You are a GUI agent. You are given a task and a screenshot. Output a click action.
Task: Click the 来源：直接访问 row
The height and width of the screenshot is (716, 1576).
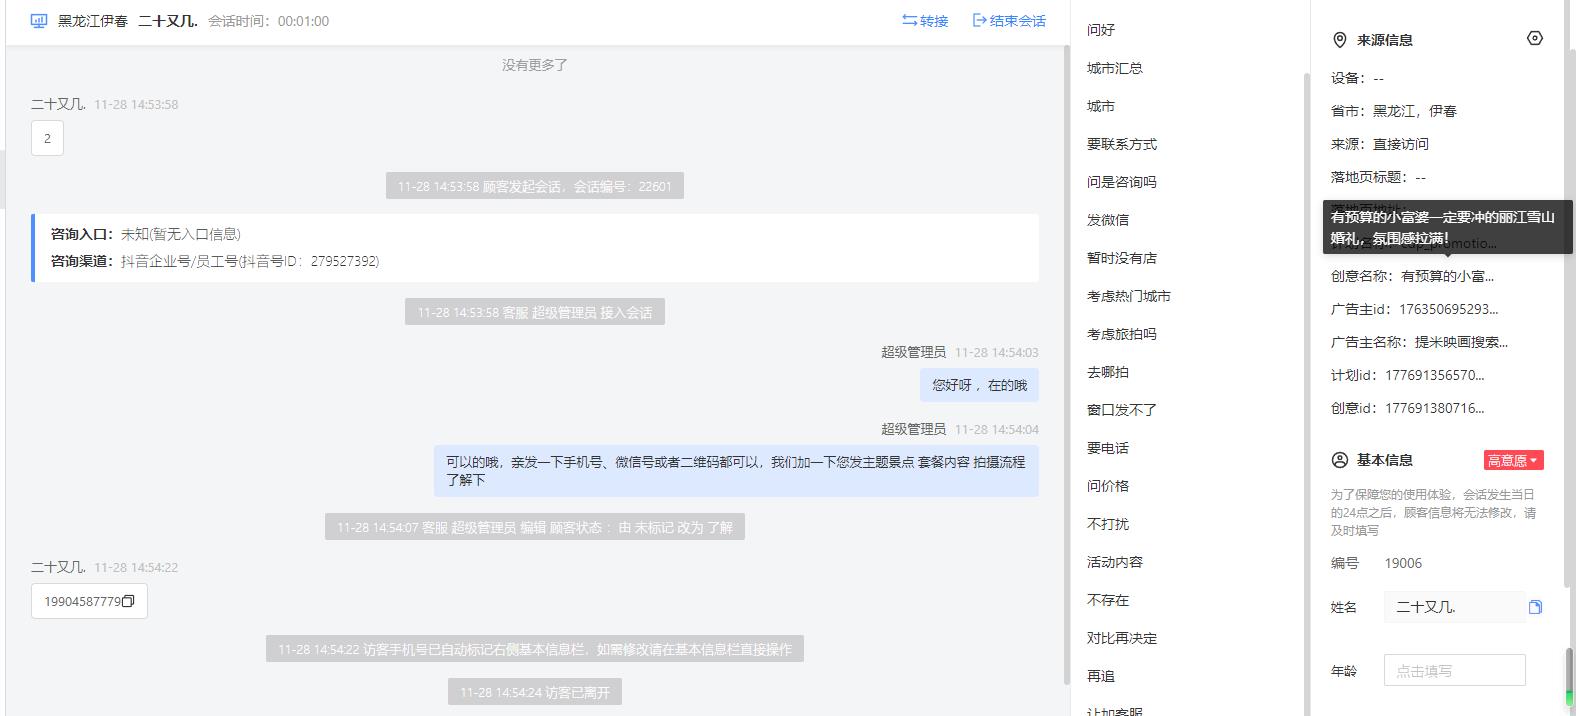click(x=1380, y=144)
